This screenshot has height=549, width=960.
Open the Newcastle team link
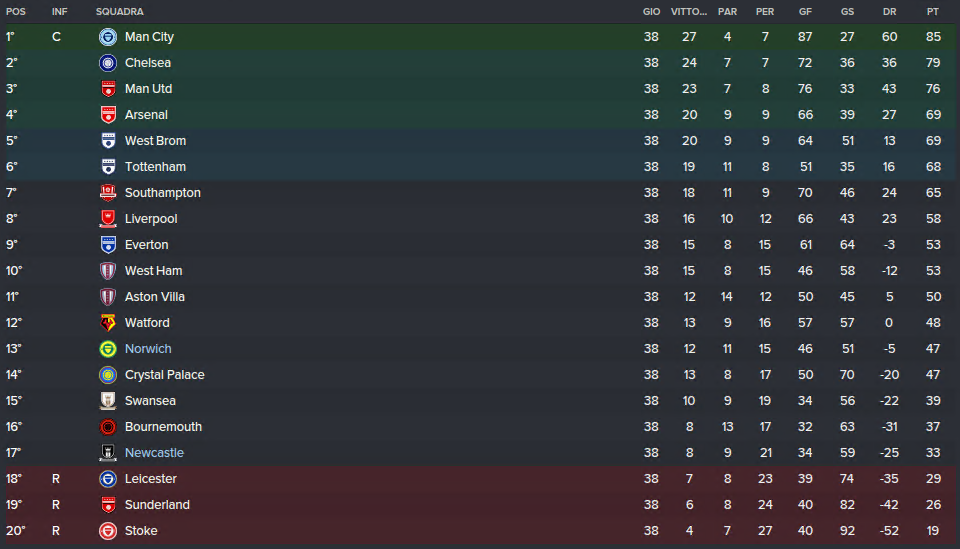(x=154, y=453)
